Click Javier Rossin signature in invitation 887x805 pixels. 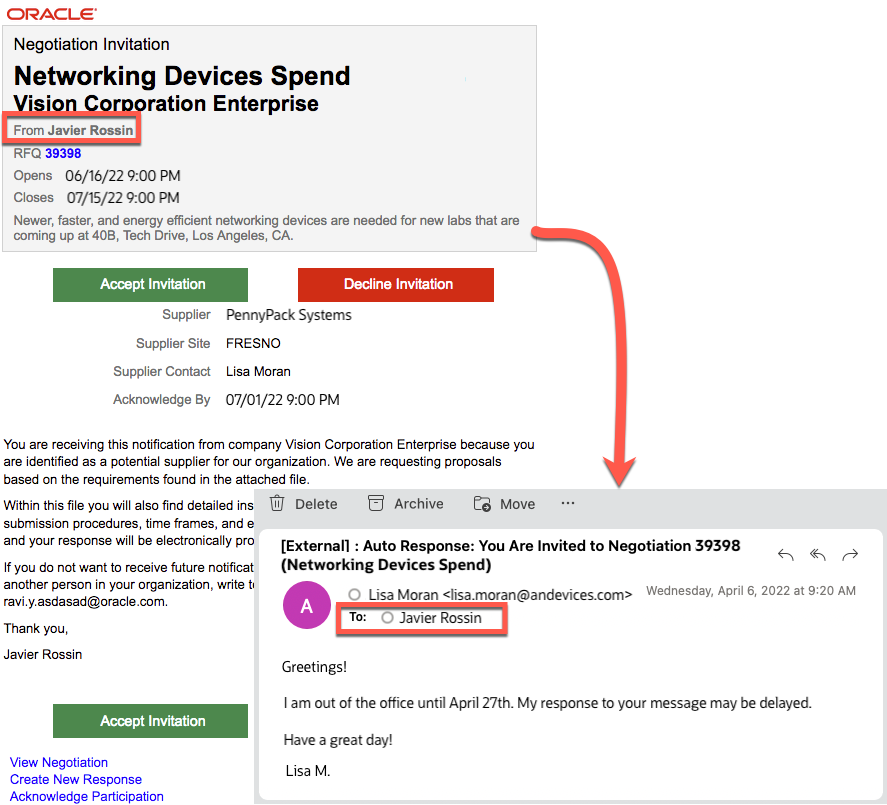pyautogui.click(x=42, y=655)
